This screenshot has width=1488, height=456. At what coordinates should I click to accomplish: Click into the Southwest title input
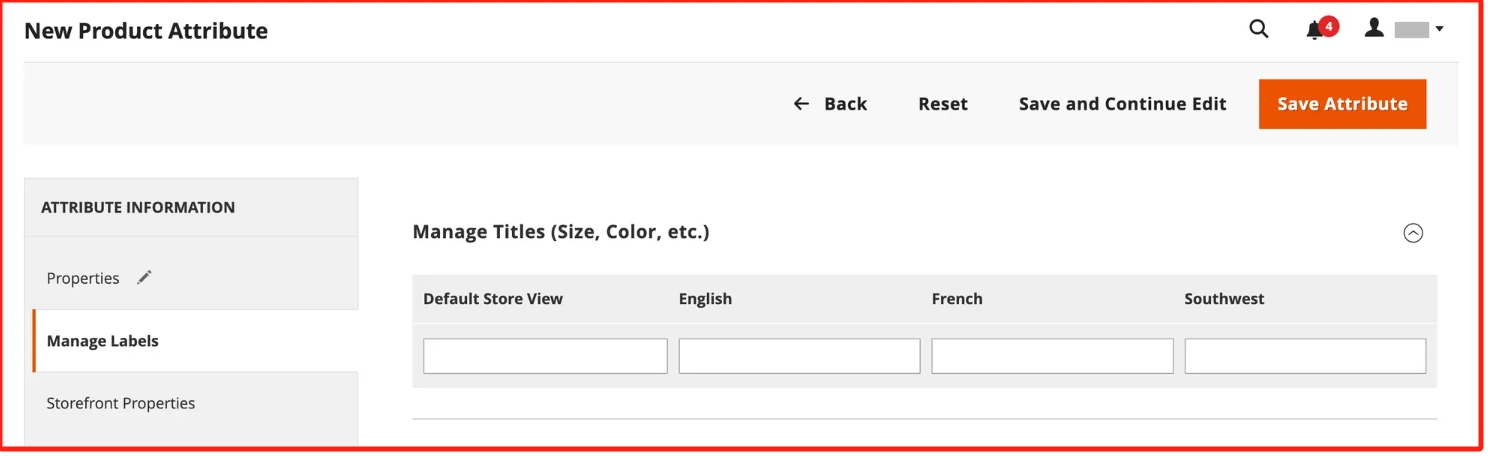pos(1305,356)
